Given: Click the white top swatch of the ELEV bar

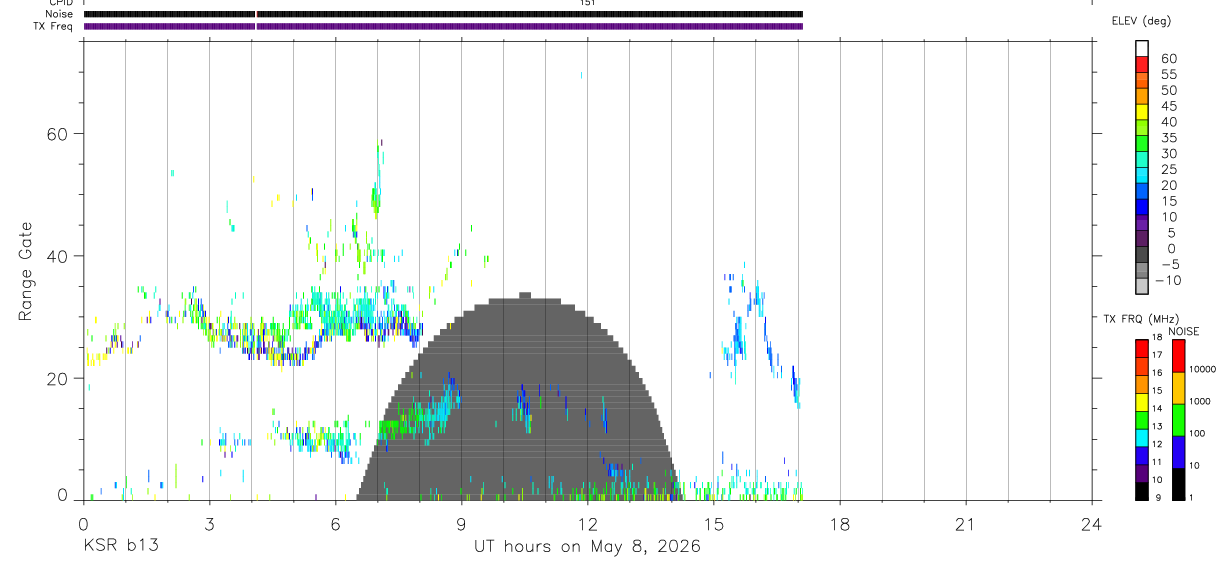Looking at the screenshot, I should [x=1142, y=49].
